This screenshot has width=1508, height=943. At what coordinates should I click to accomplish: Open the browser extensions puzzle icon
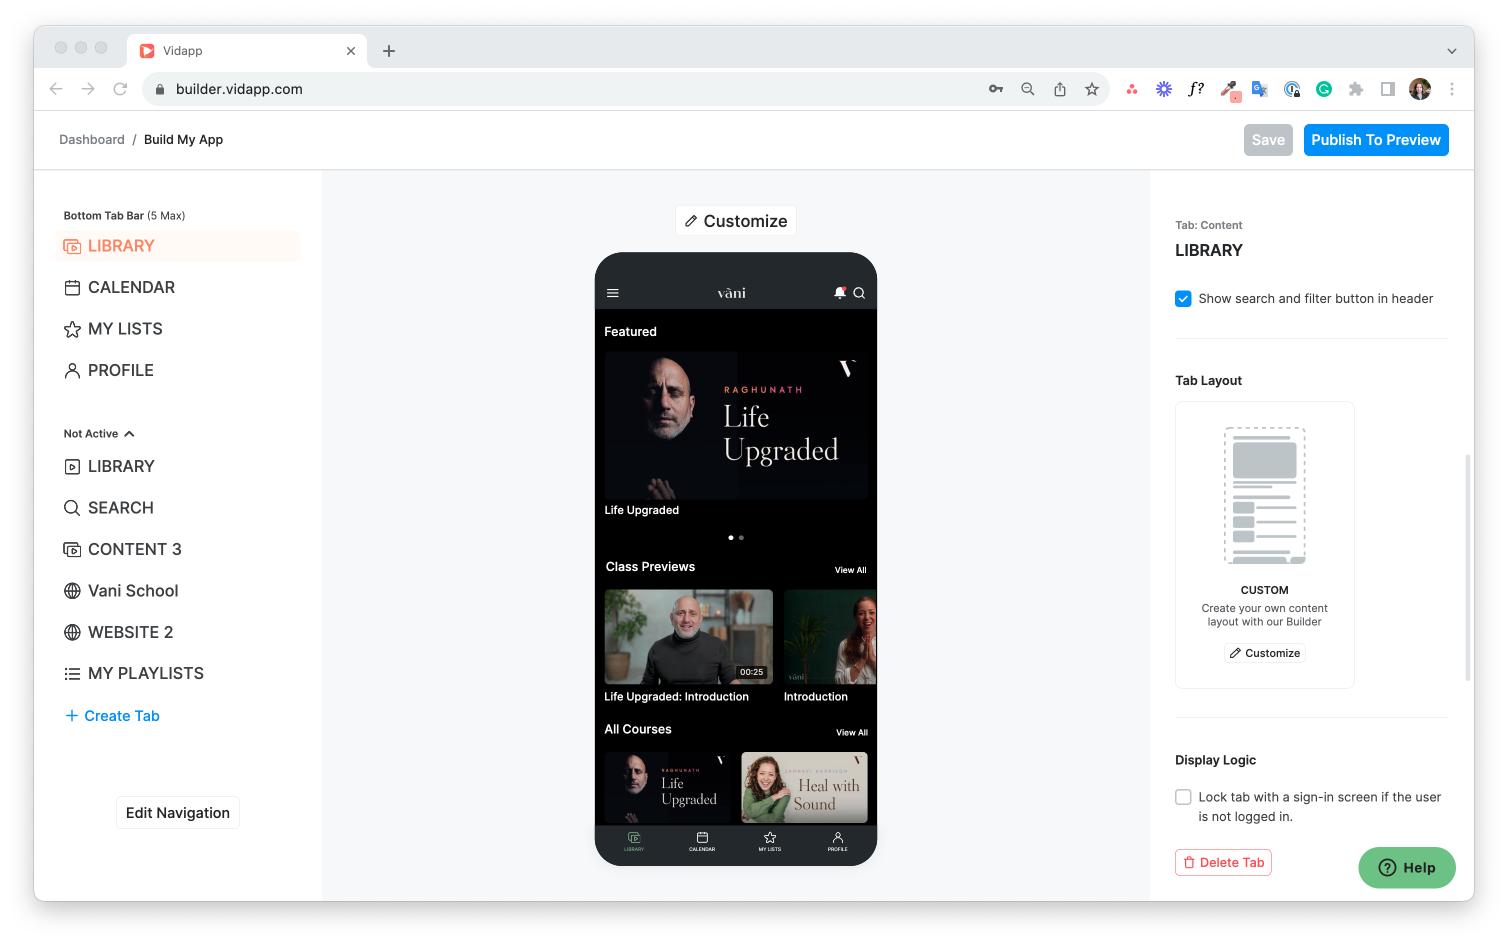pos(1356,89)
